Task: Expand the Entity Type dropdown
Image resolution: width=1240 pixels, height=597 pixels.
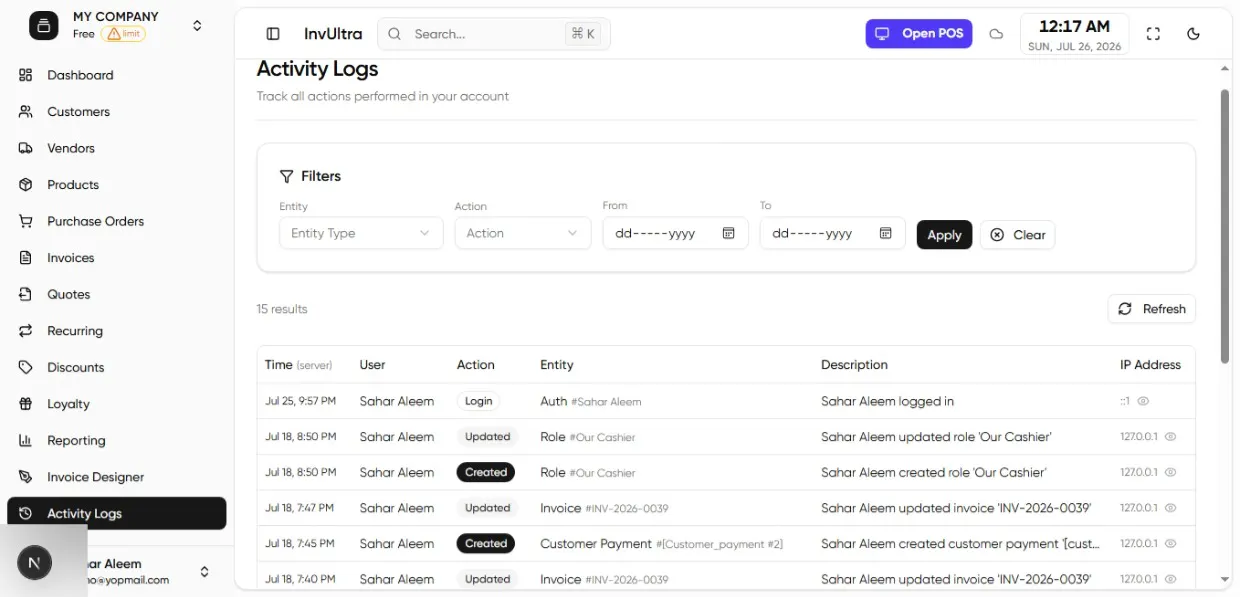Action: coord(361,233)
